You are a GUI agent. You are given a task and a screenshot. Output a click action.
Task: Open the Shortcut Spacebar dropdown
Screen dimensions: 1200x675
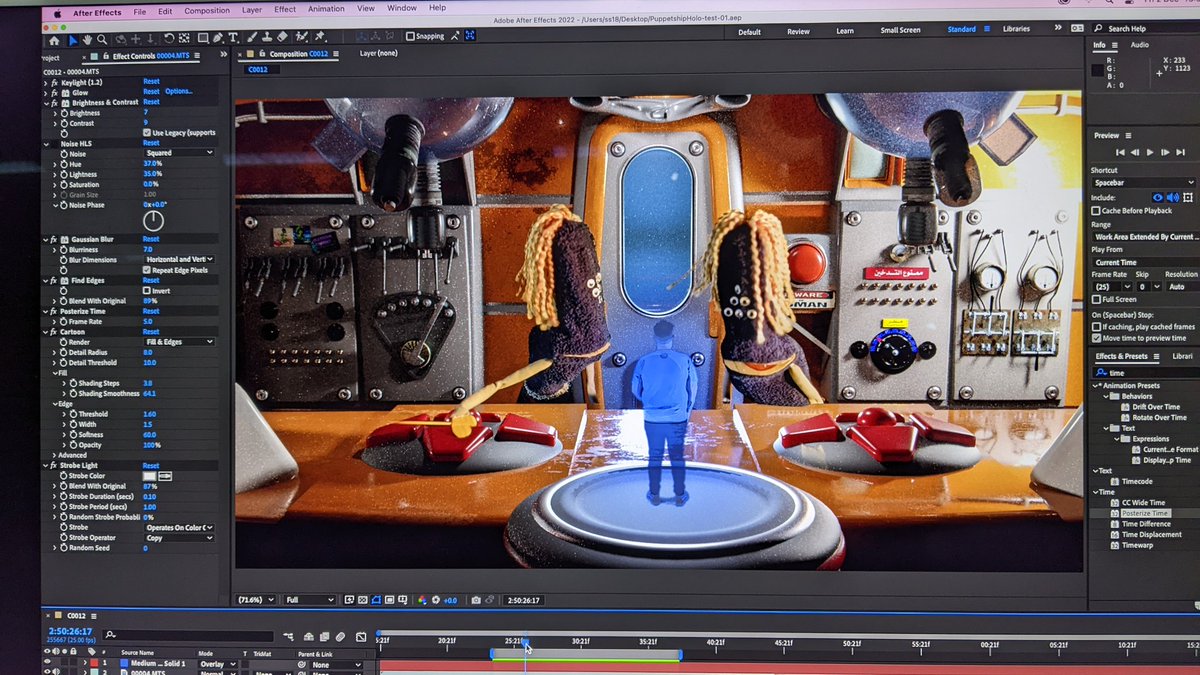[1143, 182]
